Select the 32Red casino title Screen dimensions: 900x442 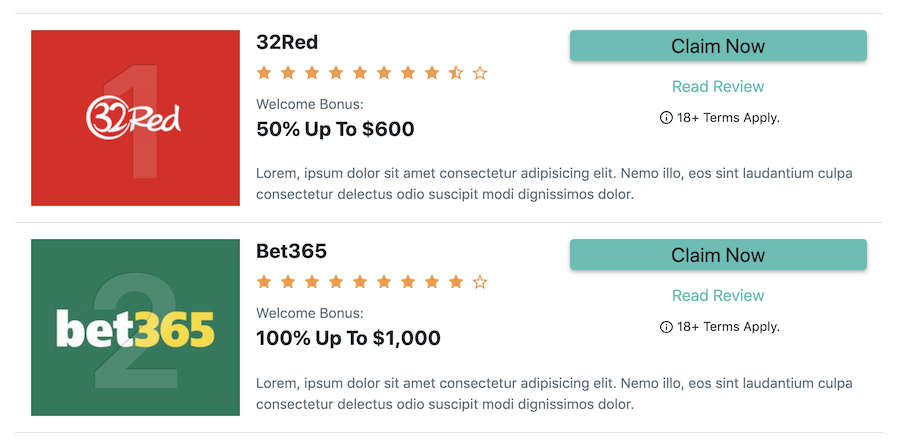(287, 42)
